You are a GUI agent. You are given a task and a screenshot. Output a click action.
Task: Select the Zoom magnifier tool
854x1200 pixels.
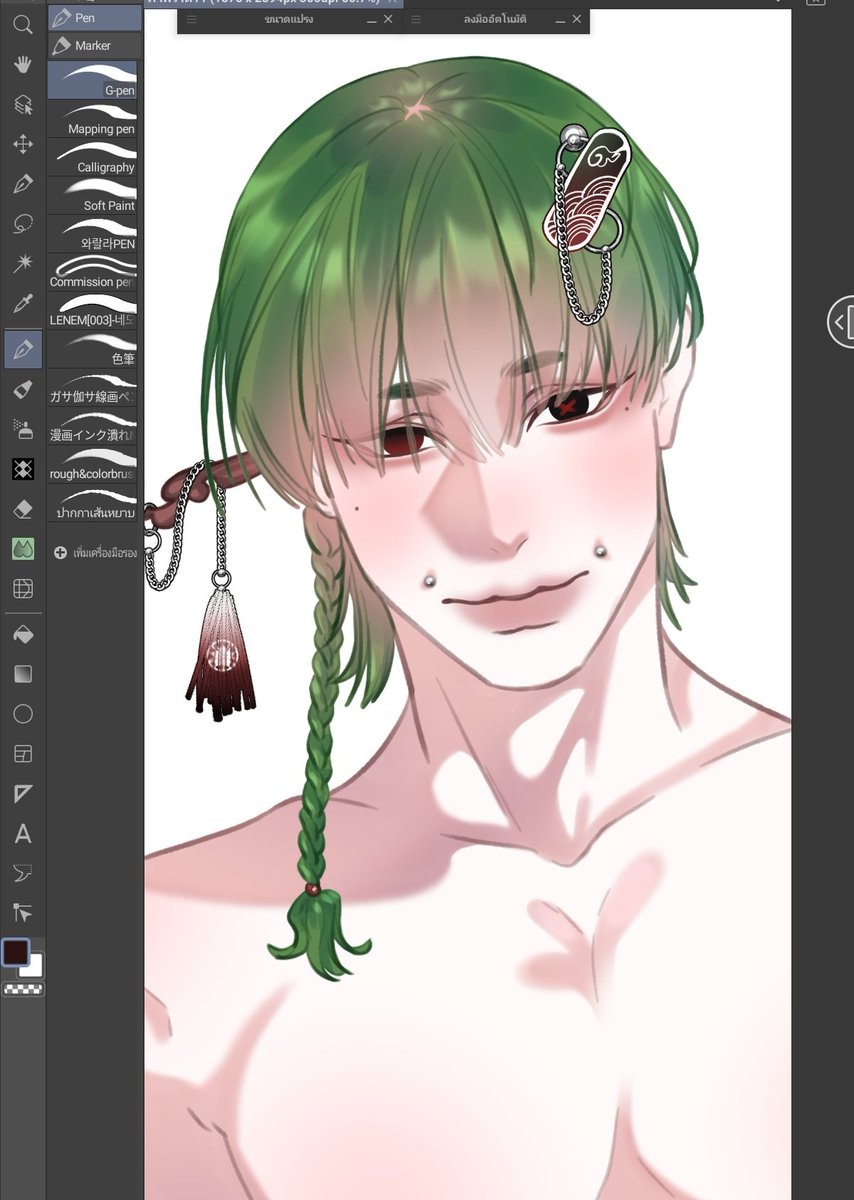click(22, 26)
